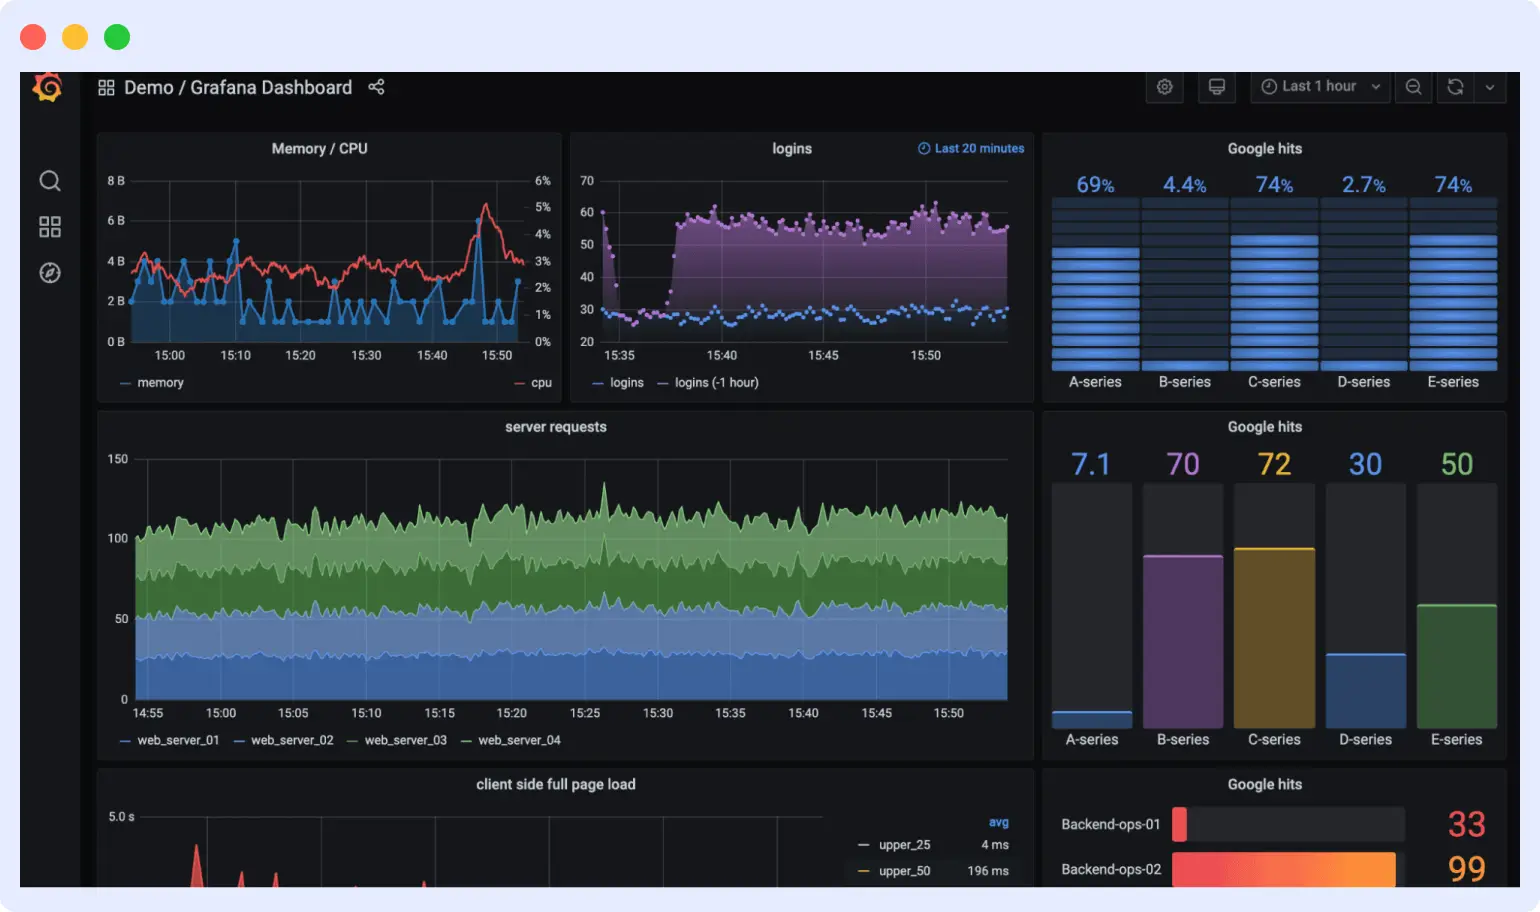This screenshot has width=1540, height=912.
Task: Click the E-series green bar gauge
Action: 1457,666
